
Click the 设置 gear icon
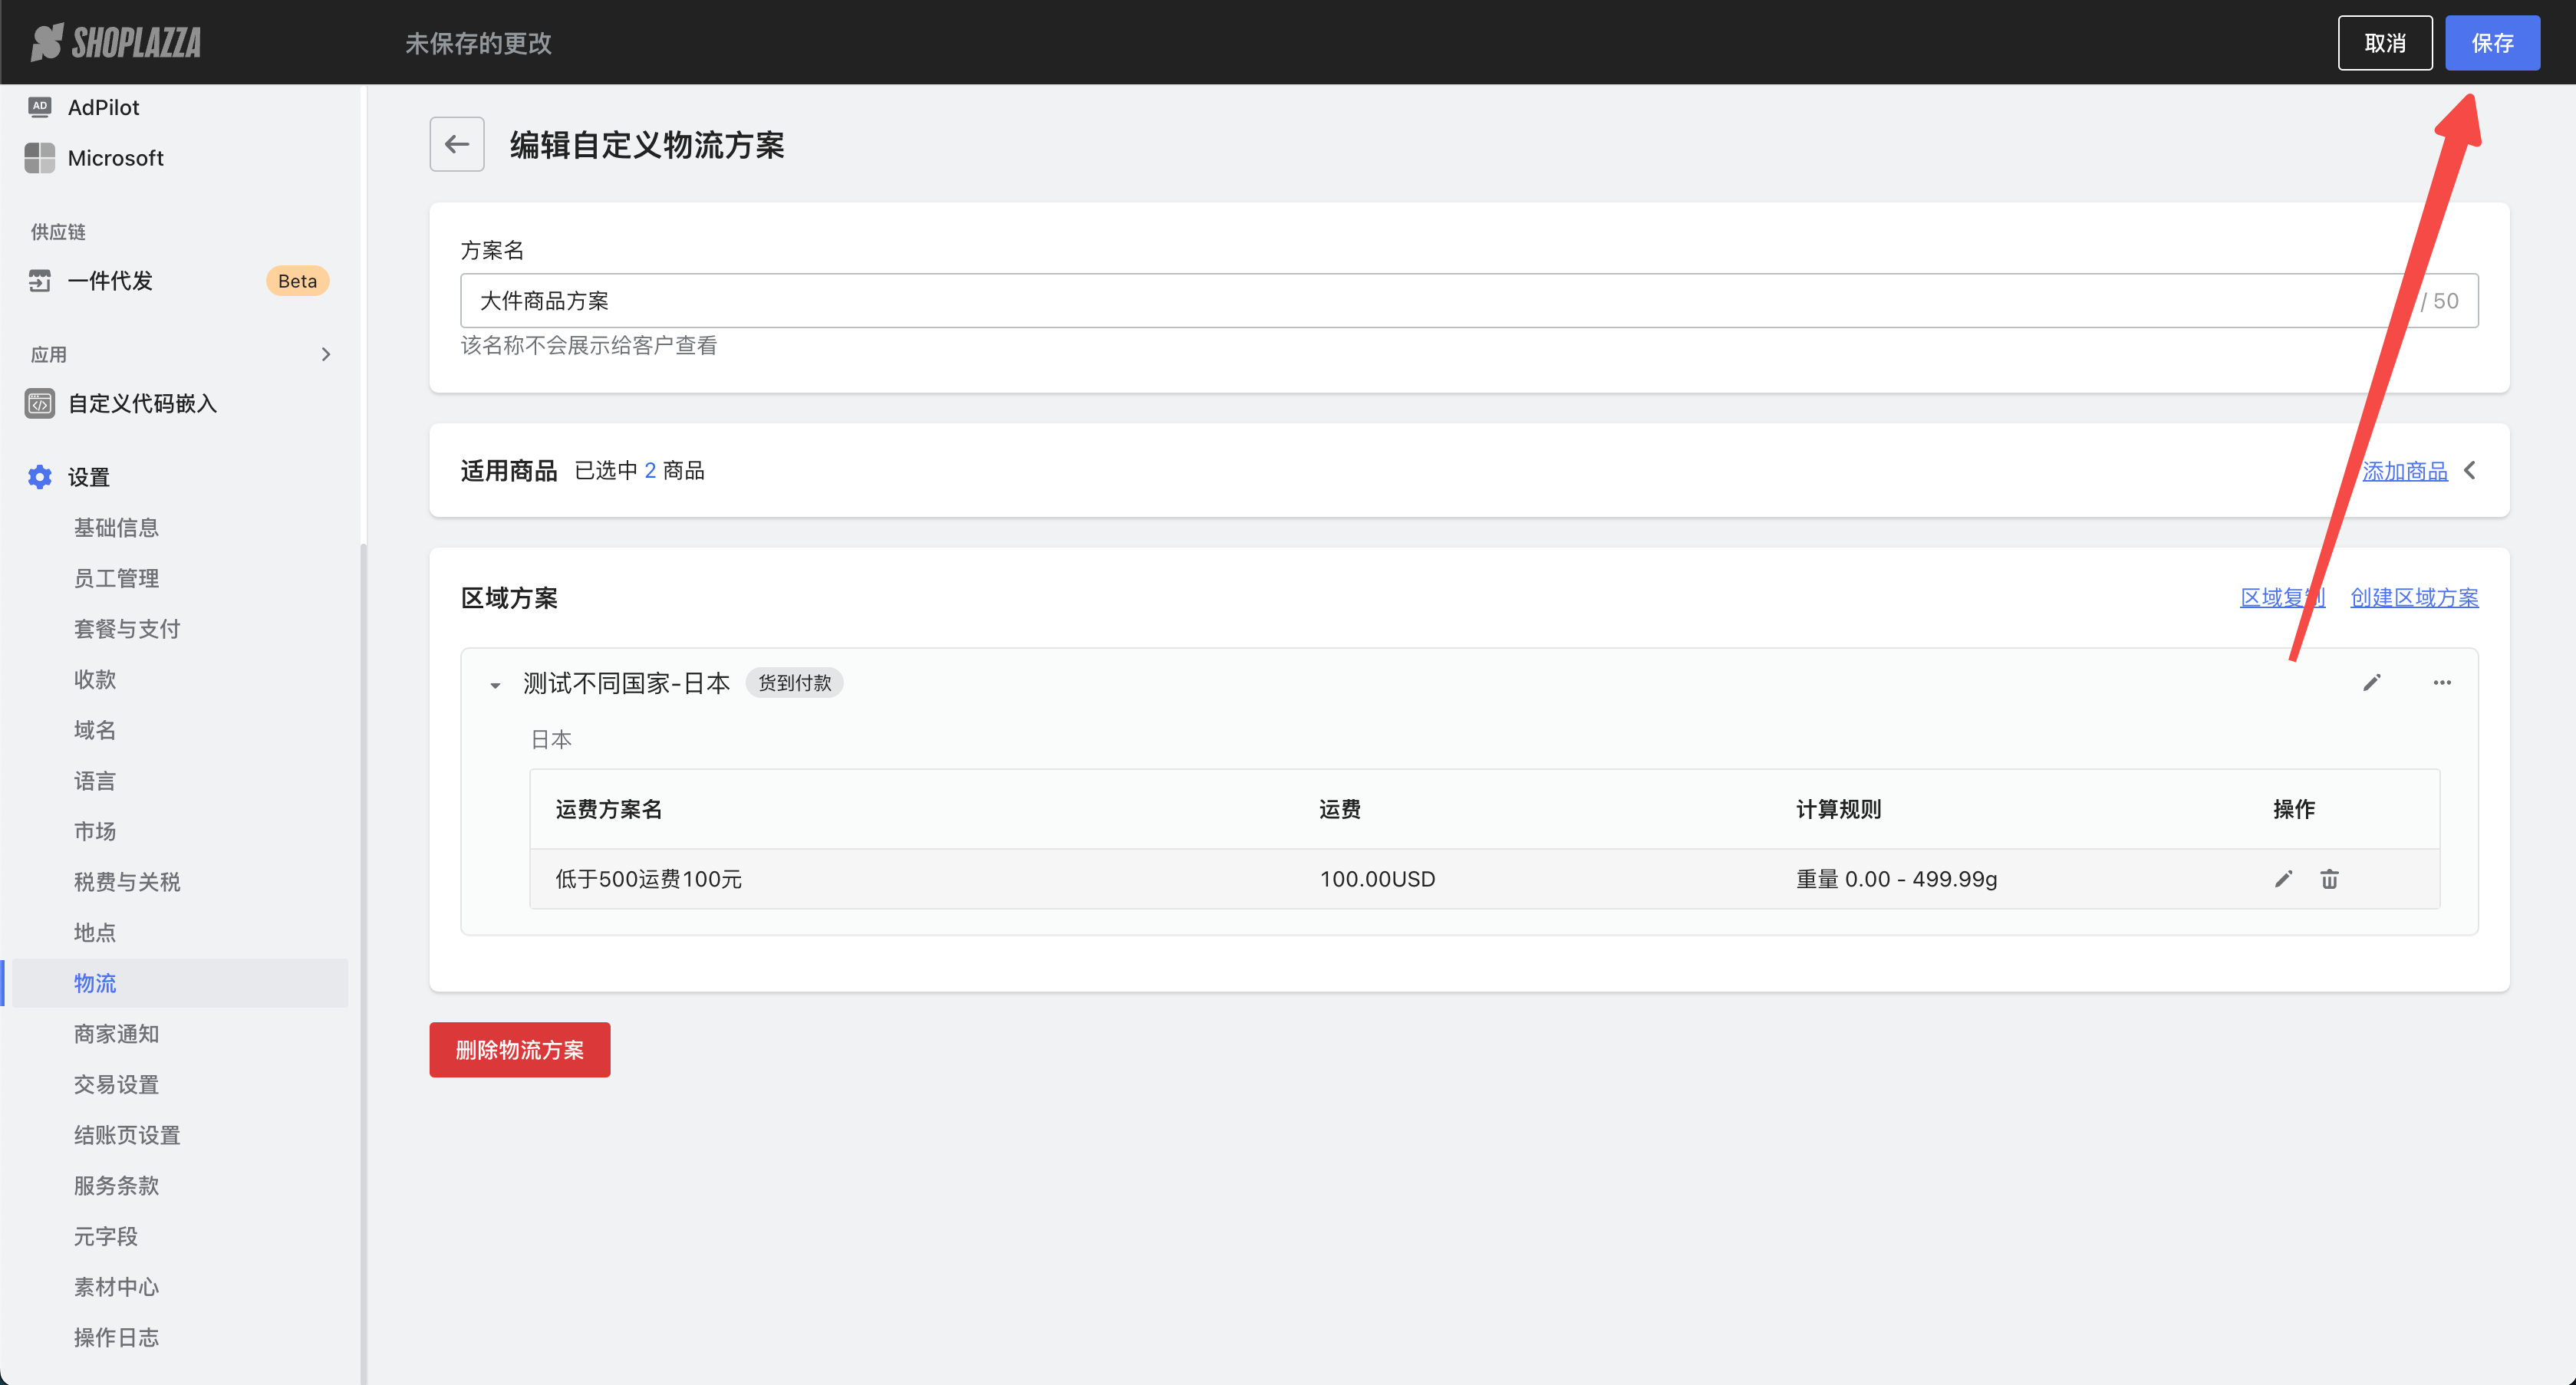tap(39, 477)
